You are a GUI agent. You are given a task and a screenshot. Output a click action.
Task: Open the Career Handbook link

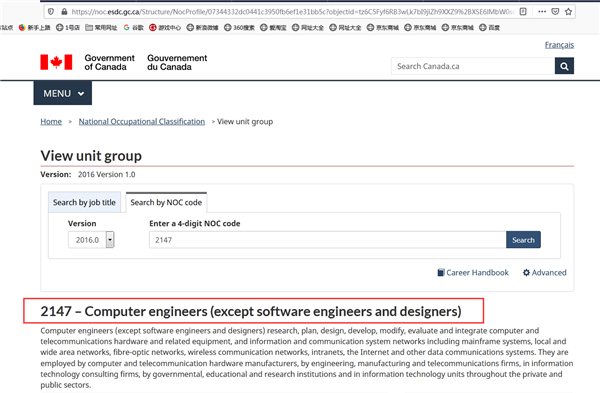[477, 272]
